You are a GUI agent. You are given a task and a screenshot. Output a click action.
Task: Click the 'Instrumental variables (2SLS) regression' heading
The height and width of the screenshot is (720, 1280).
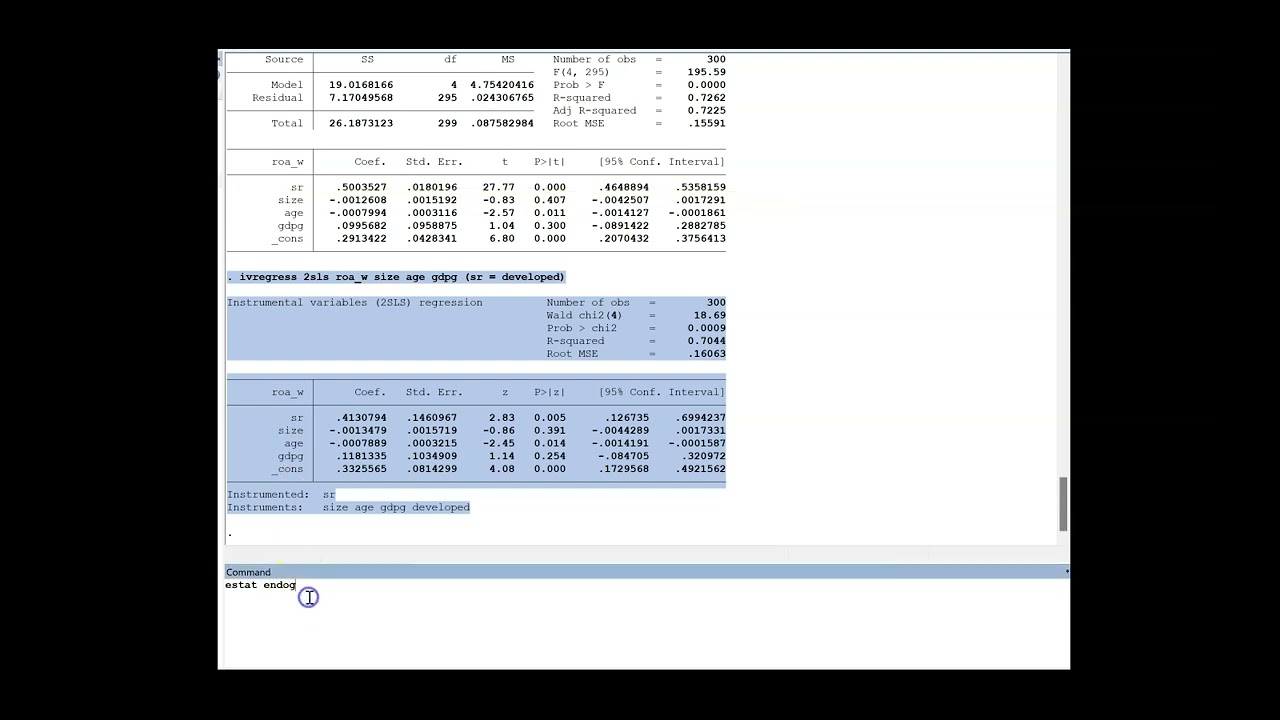tap(355, 302)
